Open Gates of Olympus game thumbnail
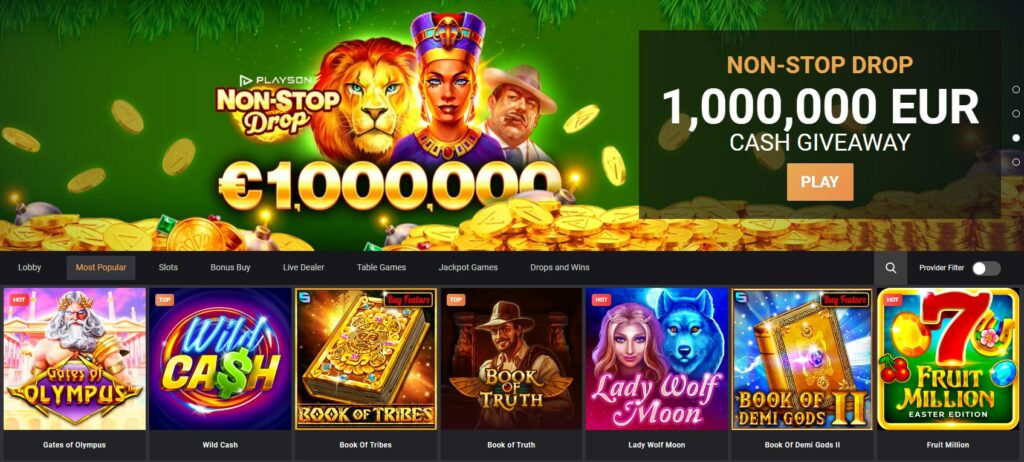 [x=74, y=359]
